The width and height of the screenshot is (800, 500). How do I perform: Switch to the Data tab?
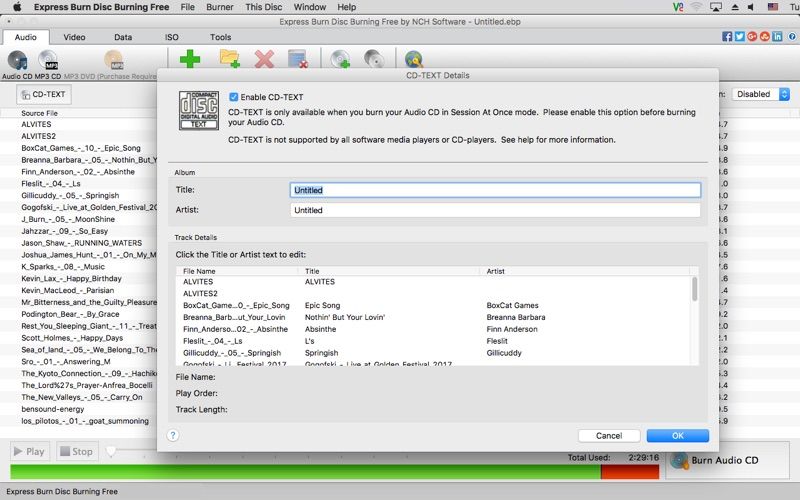tap(123, 37)
